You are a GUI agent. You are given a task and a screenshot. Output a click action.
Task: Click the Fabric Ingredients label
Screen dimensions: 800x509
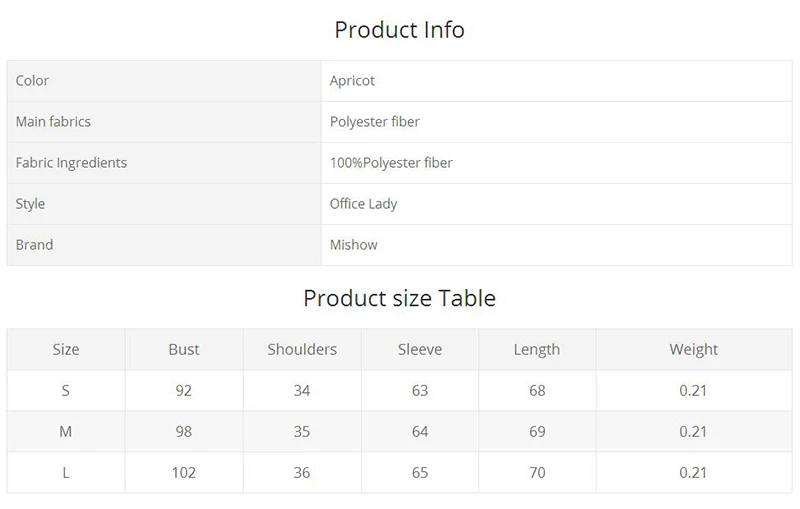(71, 163)
